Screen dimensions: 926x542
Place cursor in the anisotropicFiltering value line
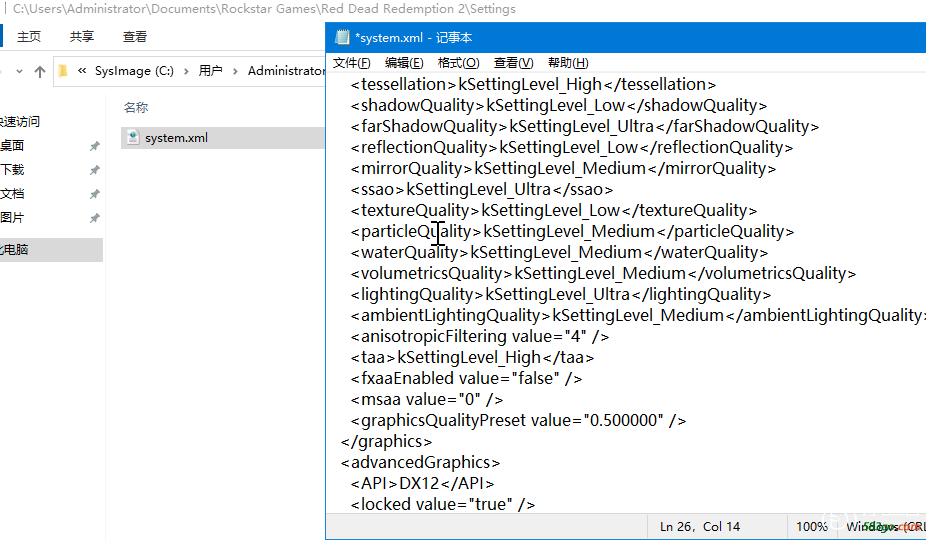tap(480, 337)
